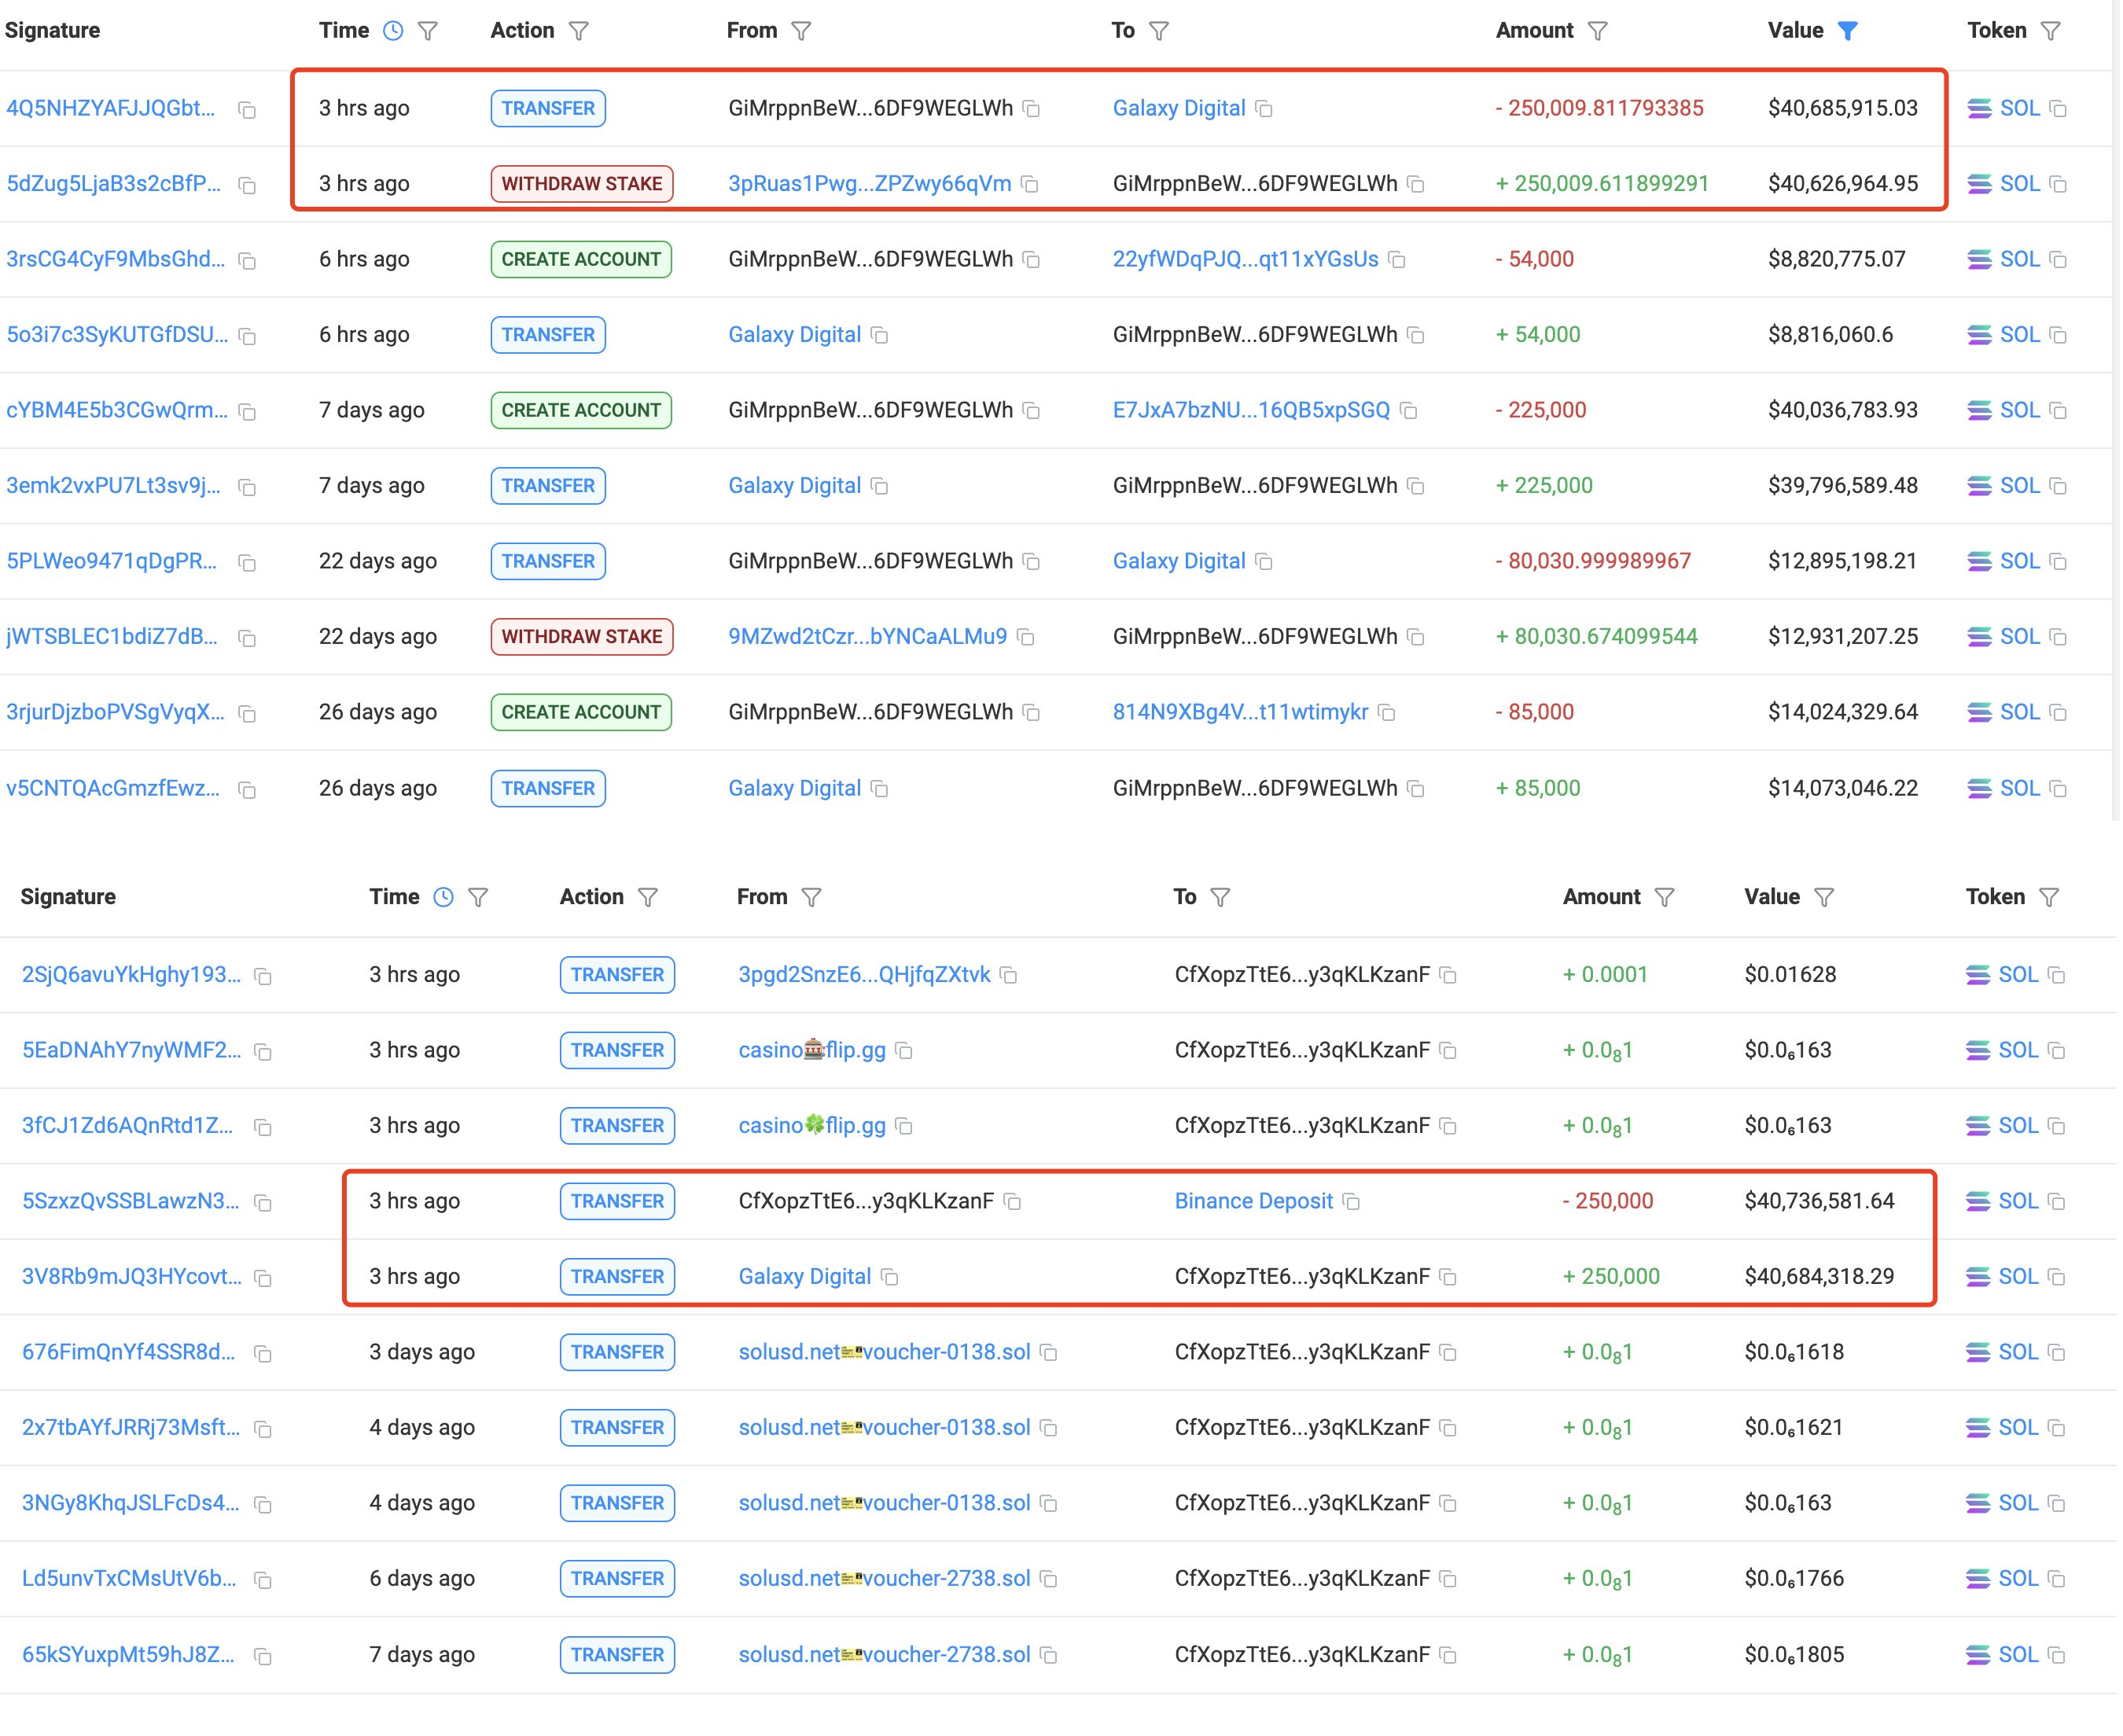
Task: Open E7JxA7bzNU...16QB5xpSGQ account link
Action: pyautogui.click(x=1251, y=410)
